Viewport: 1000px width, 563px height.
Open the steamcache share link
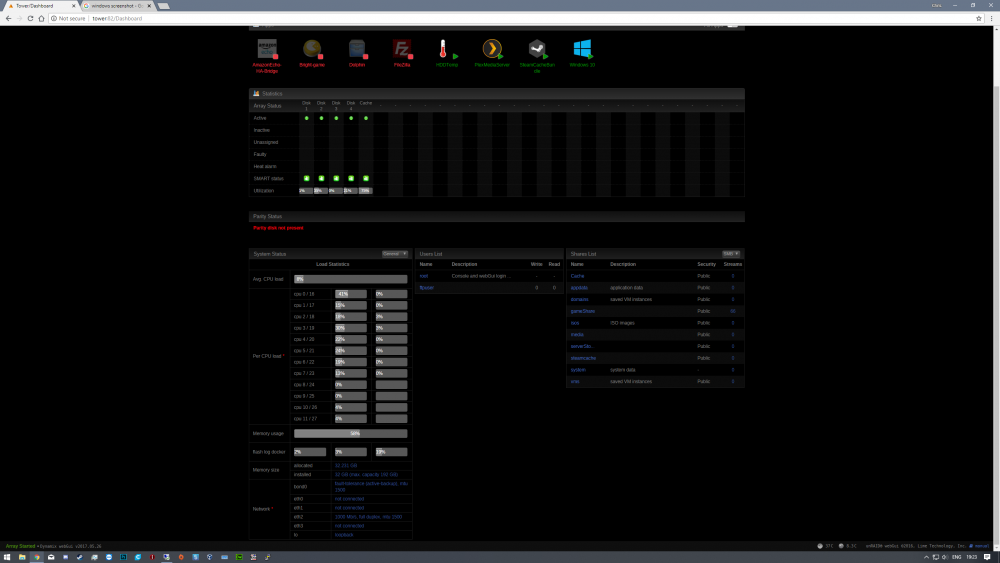[584, 358]
